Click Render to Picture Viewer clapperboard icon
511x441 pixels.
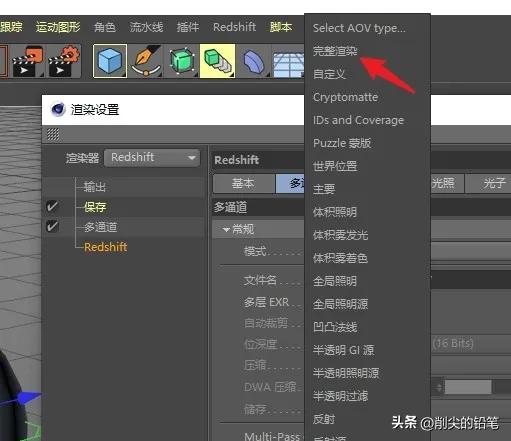(x=28, y=62)
